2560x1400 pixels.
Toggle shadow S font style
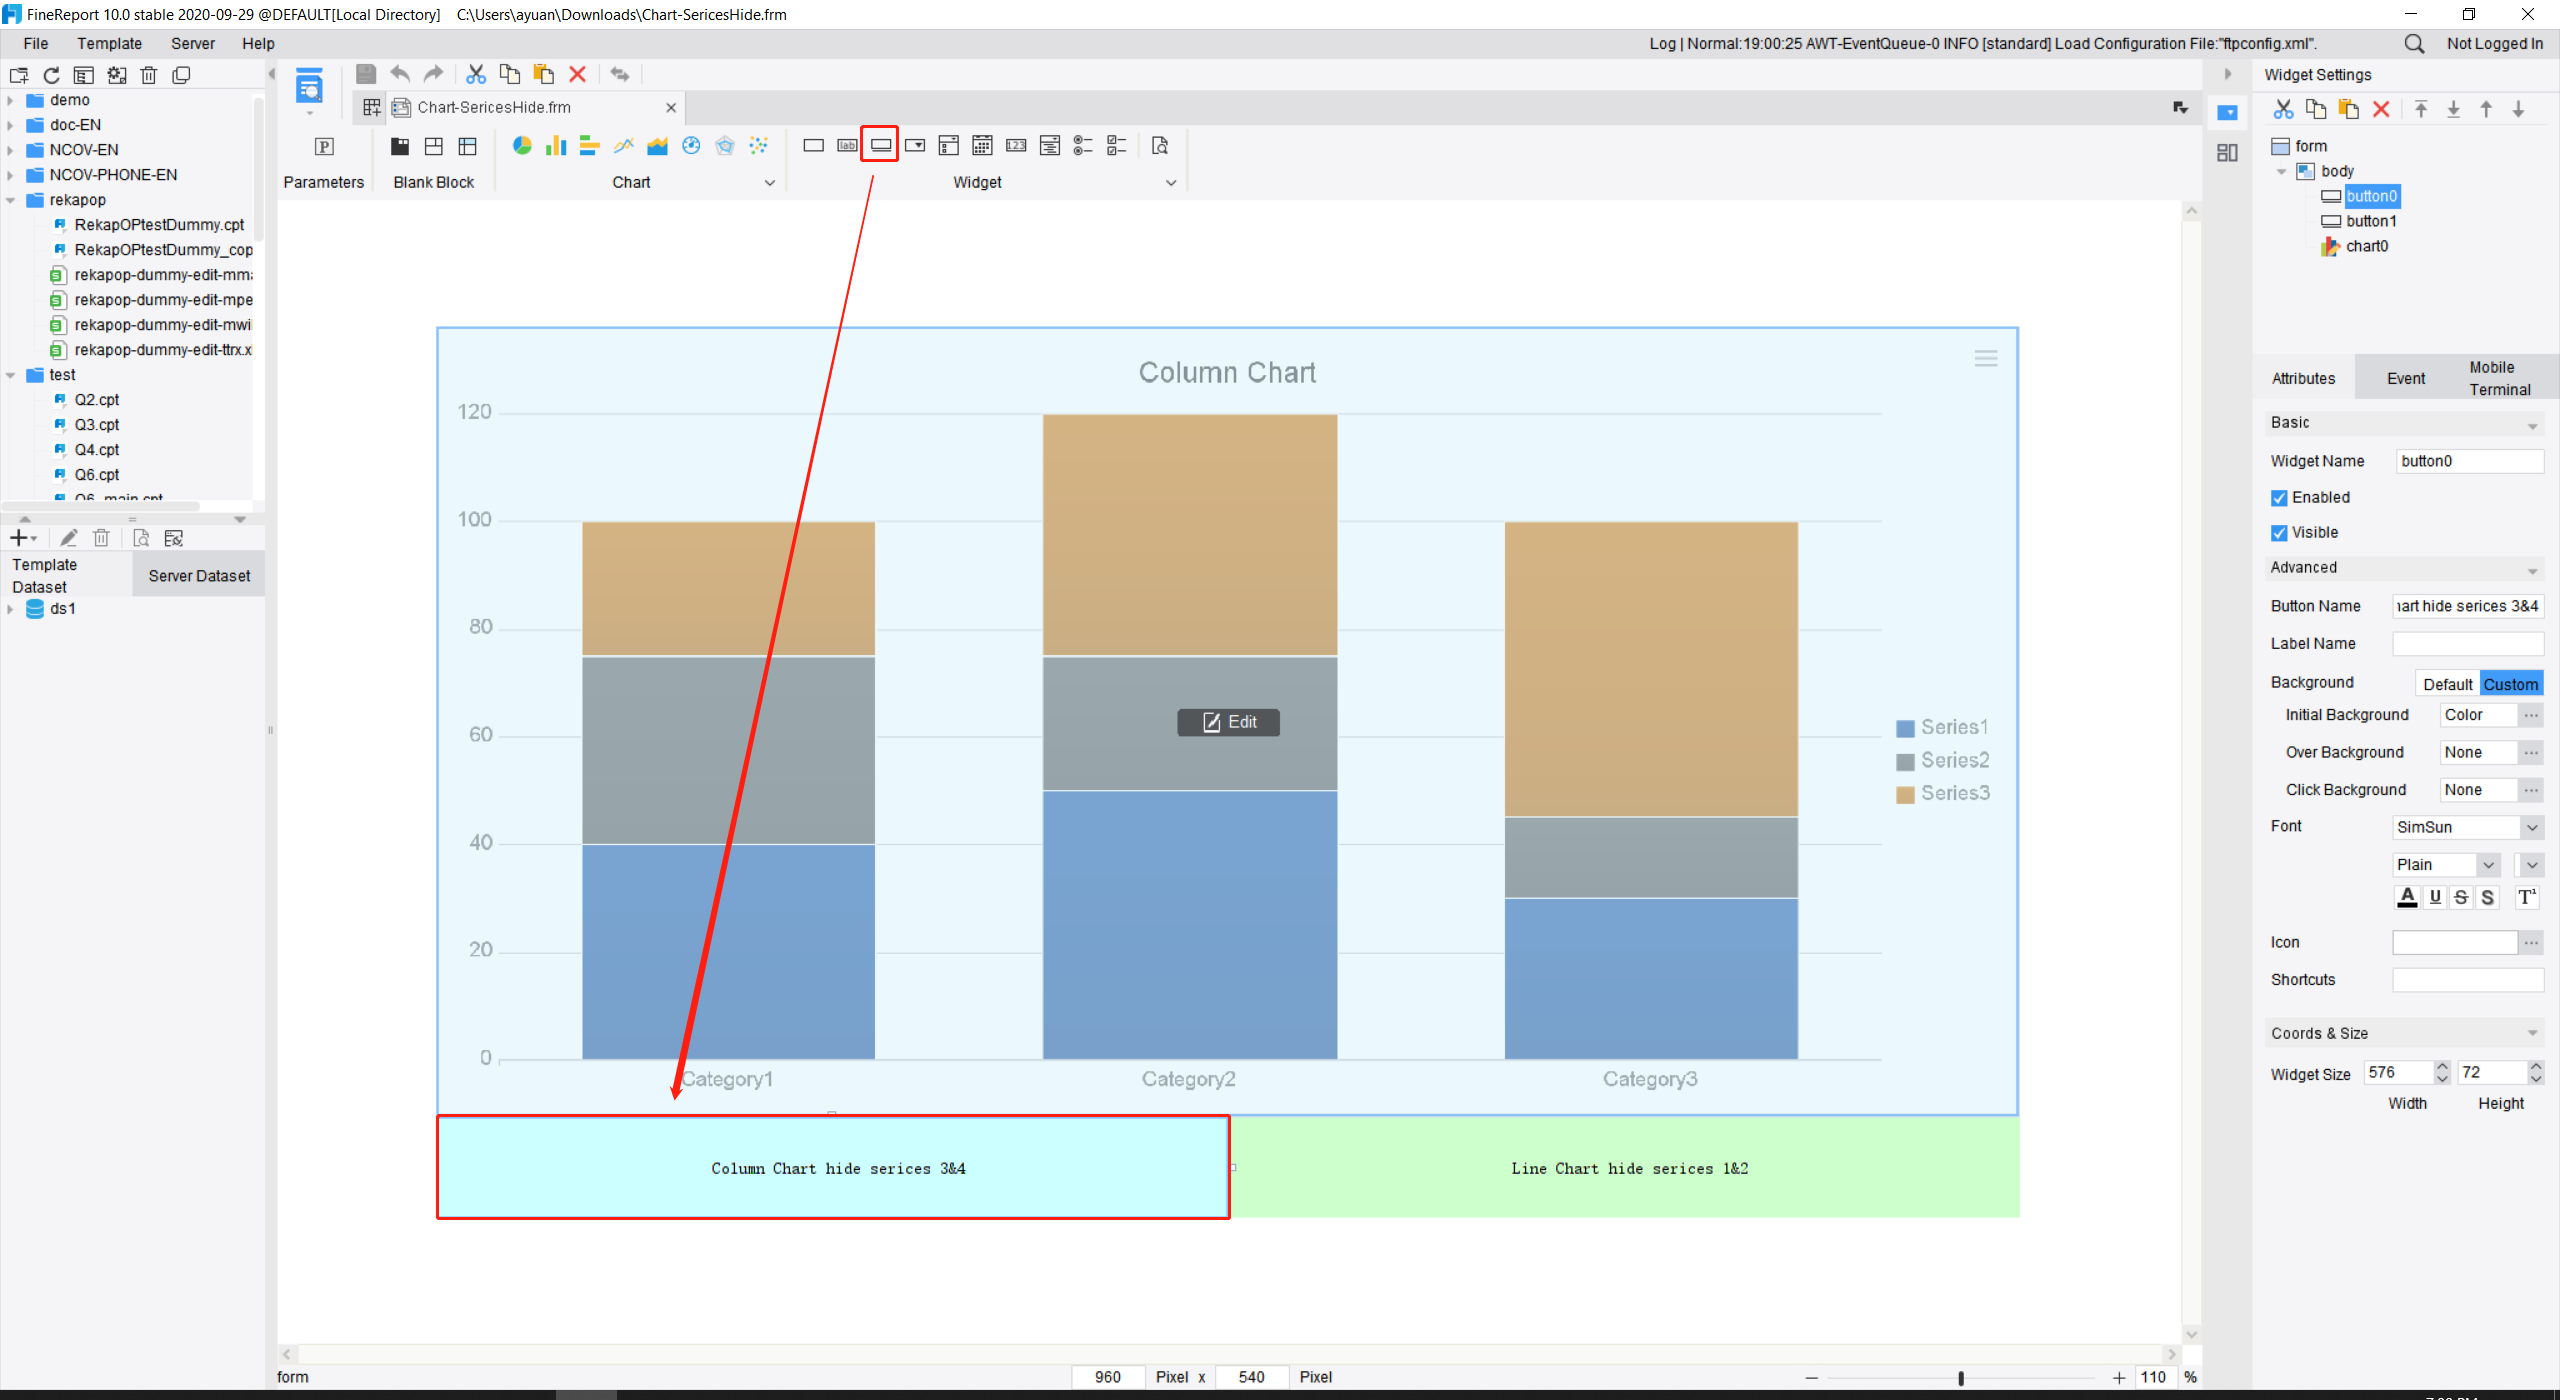tap(2487, 897)
